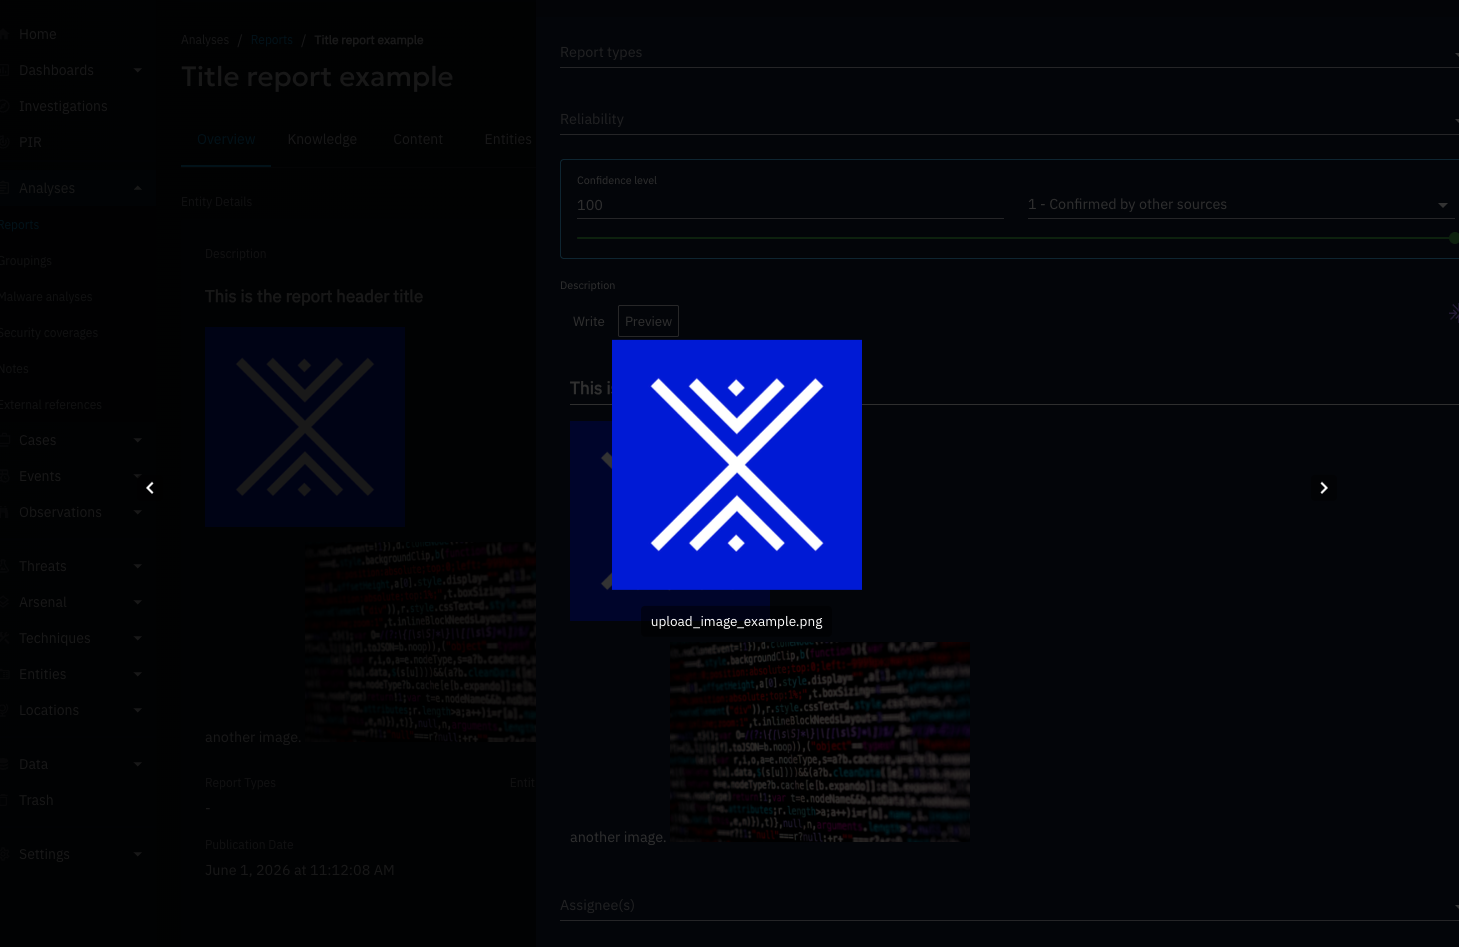The image size is (1459, 947).
Task: Go to next image in lightbox
Action: coord(1323,488)
